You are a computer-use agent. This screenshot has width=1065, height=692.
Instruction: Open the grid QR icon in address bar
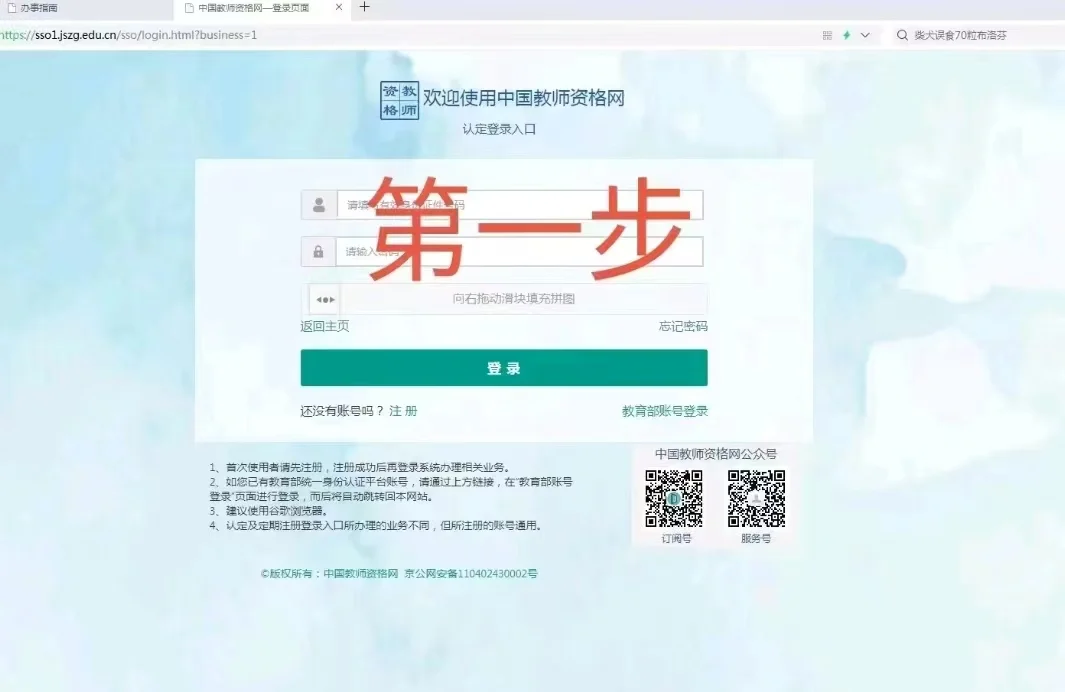[x=827, y=35]
